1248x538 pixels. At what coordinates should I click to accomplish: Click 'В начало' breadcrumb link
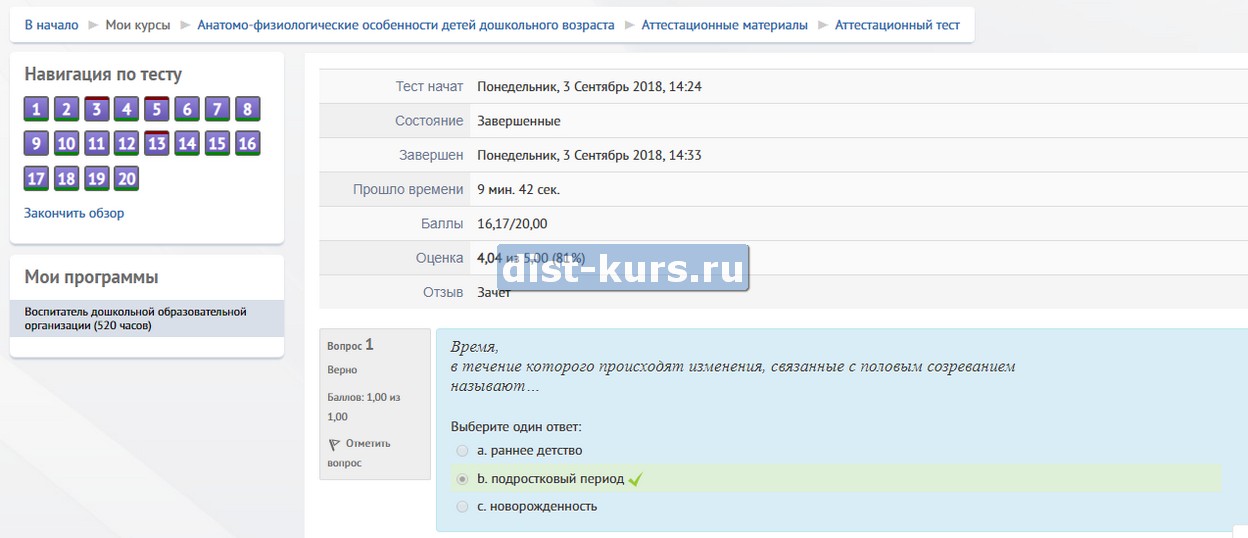coord(51,25)
